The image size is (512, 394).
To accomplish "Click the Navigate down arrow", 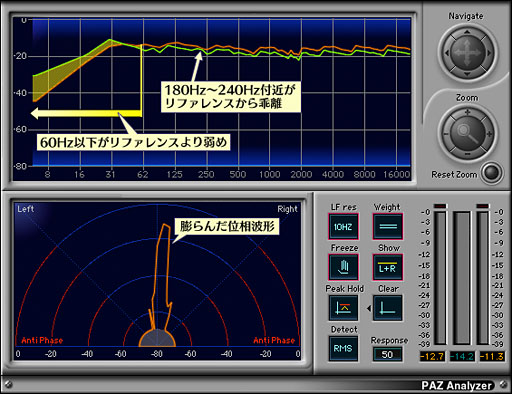I will (x=467, y=74).
